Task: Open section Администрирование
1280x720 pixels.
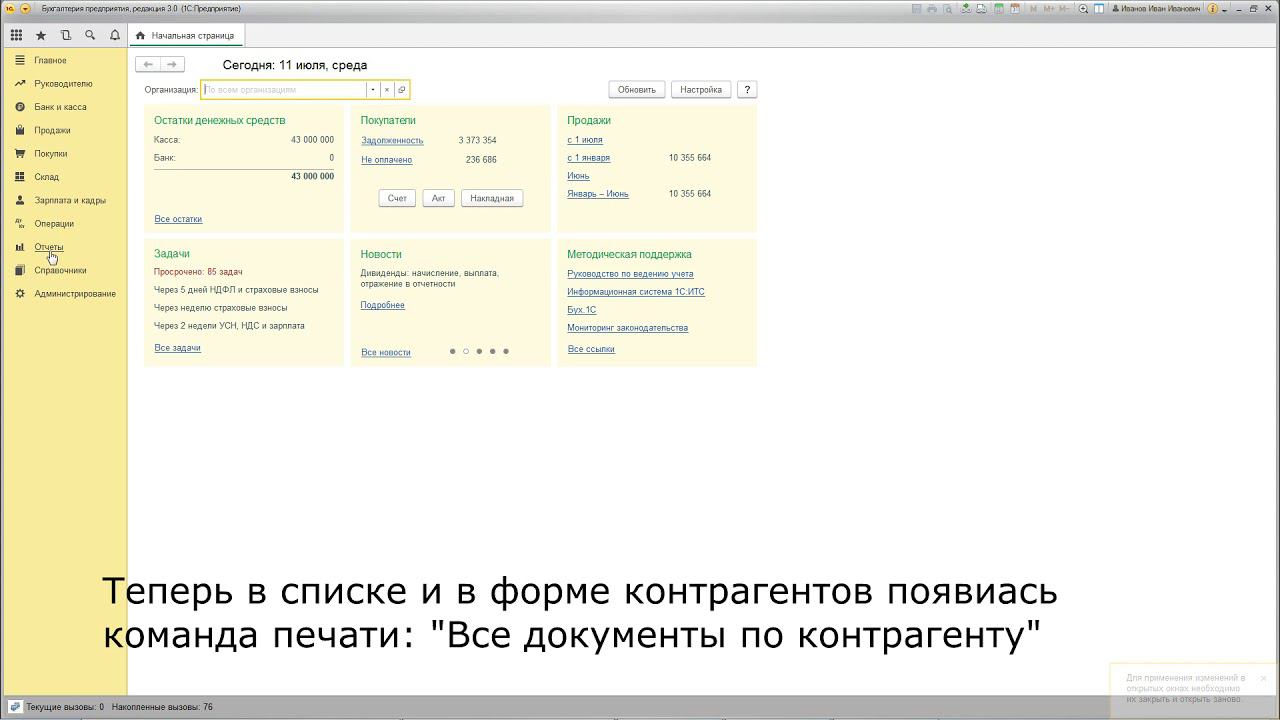Action: (x=75, y=294)
